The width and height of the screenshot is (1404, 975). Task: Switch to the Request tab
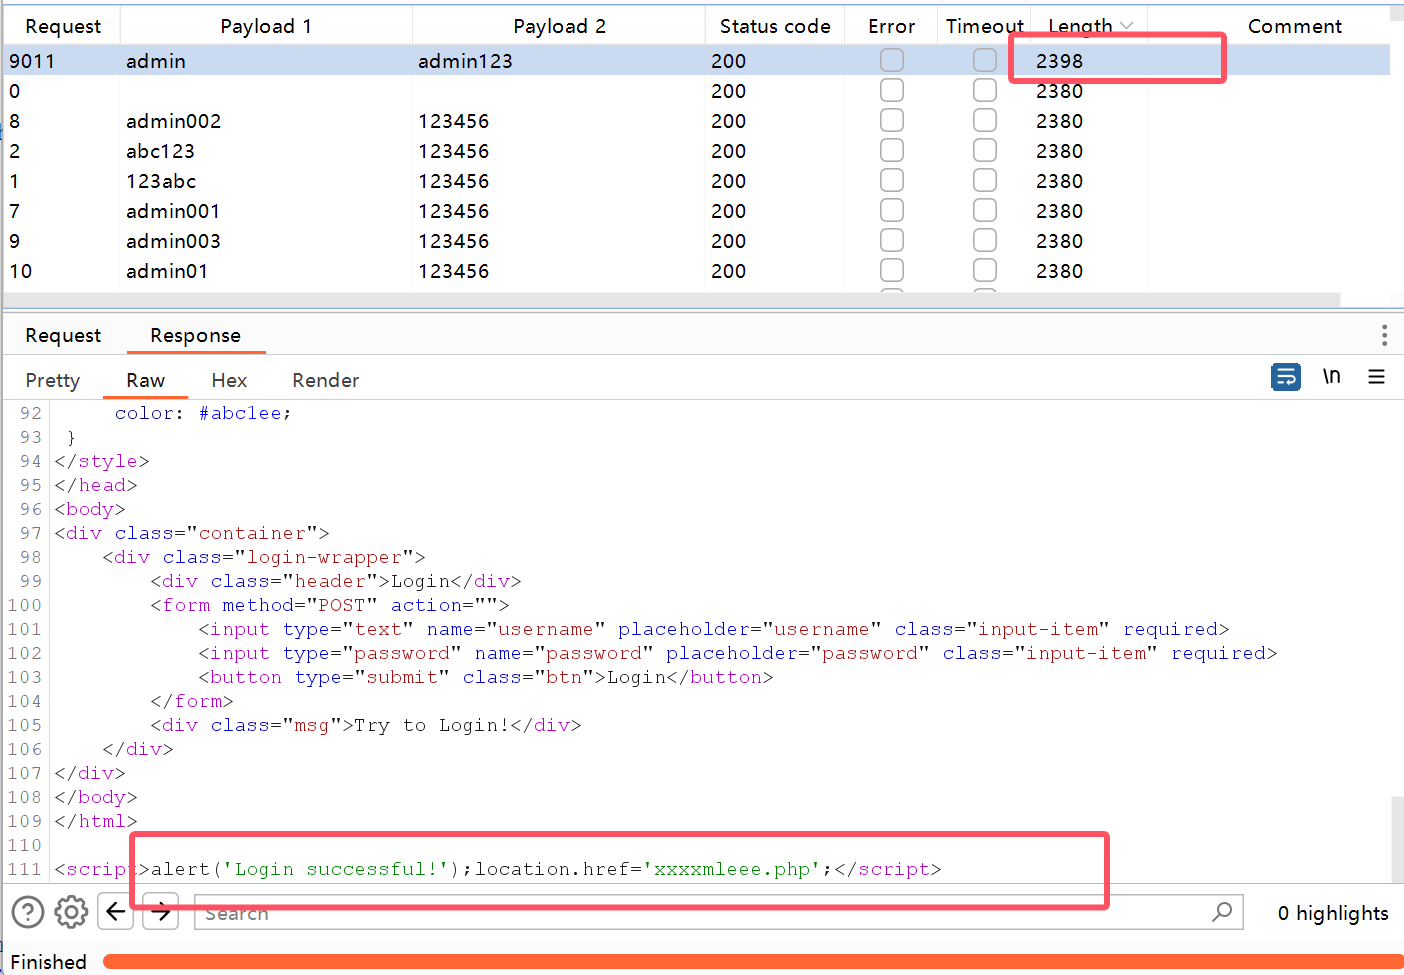point(63,335)
